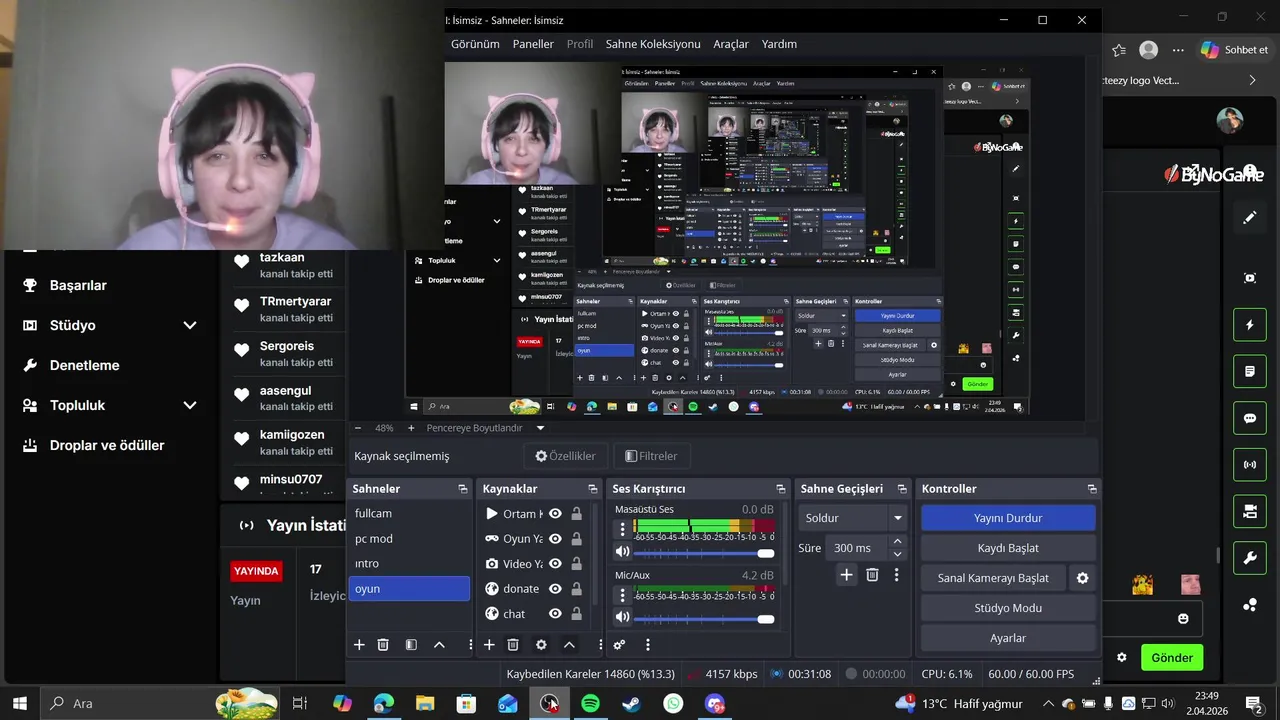Remove the transition with the Sahne Geçişleri trash icon
The height and width of the screenshot is (720, 1280).
tap(872, 575)
